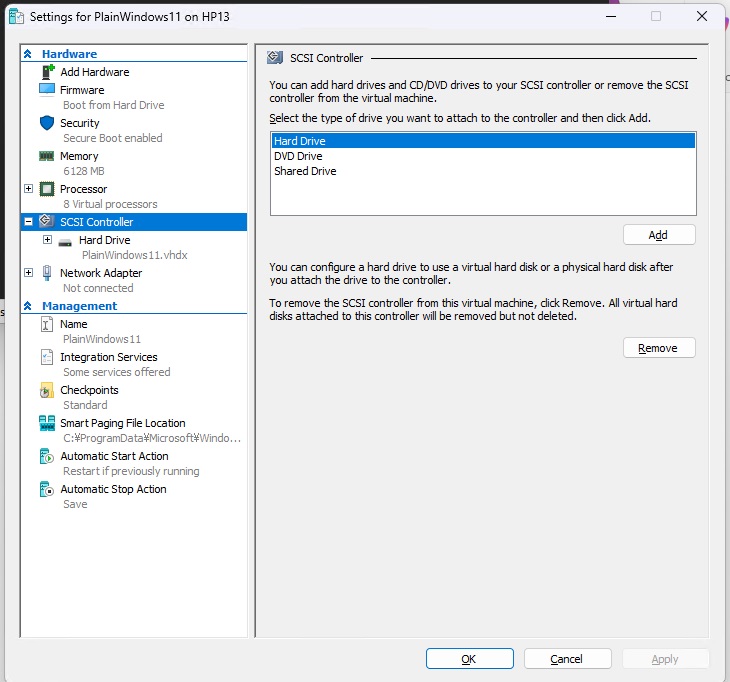This screenshot has width=730, height=682.
Task: Click the 'Boot from Hard Drive' text
Action: tap(114, 105)
